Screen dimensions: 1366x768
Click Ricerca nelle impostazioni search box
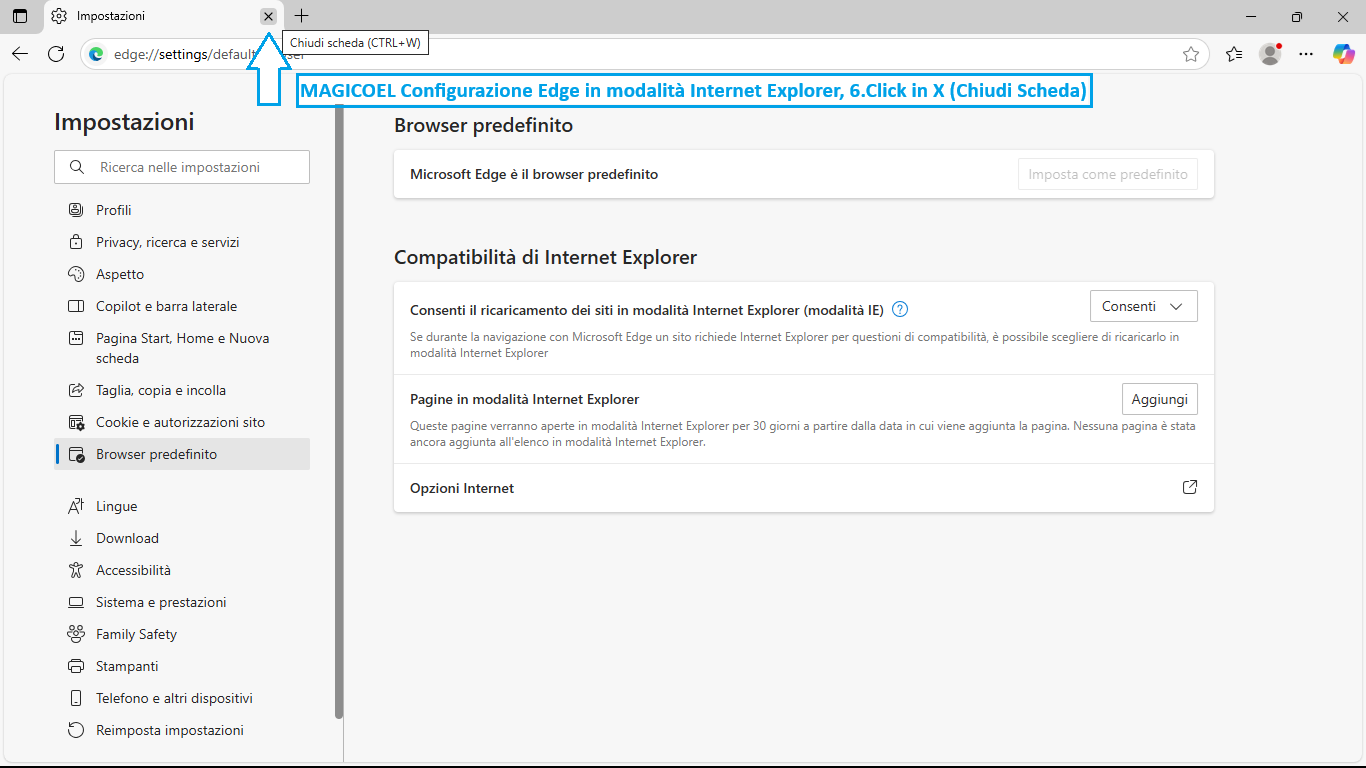click(x=182, y=167)
